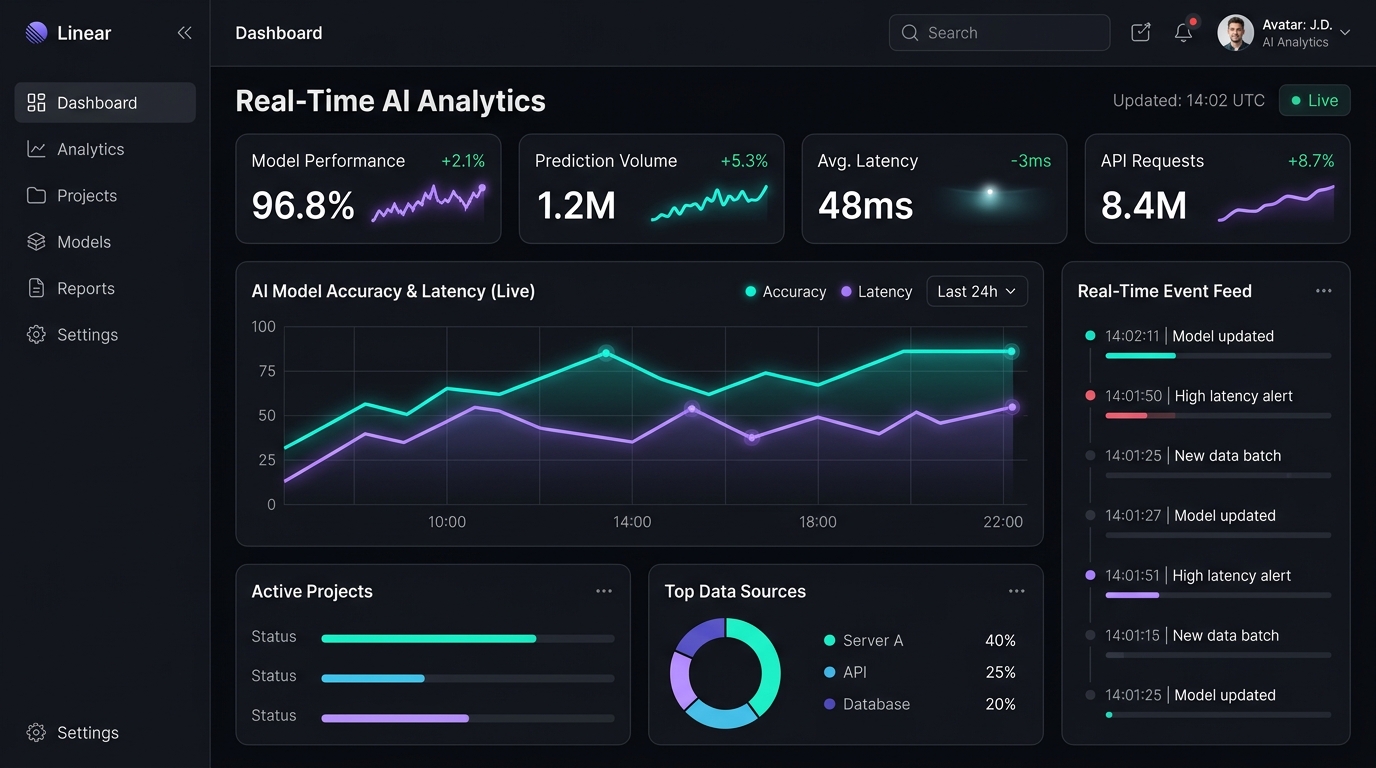The height and width of the screenshot is (768, 1376).
Task: Go to Analytics in the sidebar
Action: coord(105,149)
